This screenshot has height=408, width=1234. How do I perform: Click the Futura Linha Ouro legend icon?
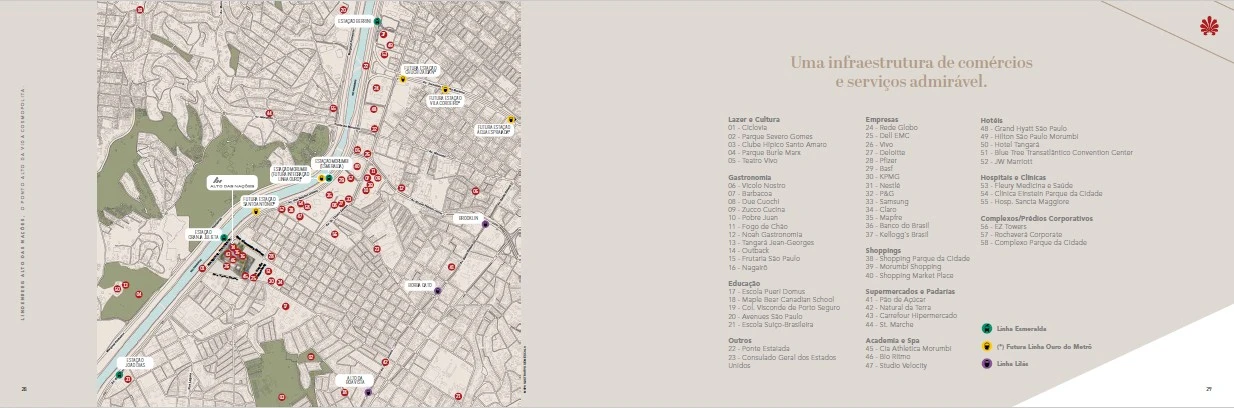pyautogui.click(x=987, y=346)
